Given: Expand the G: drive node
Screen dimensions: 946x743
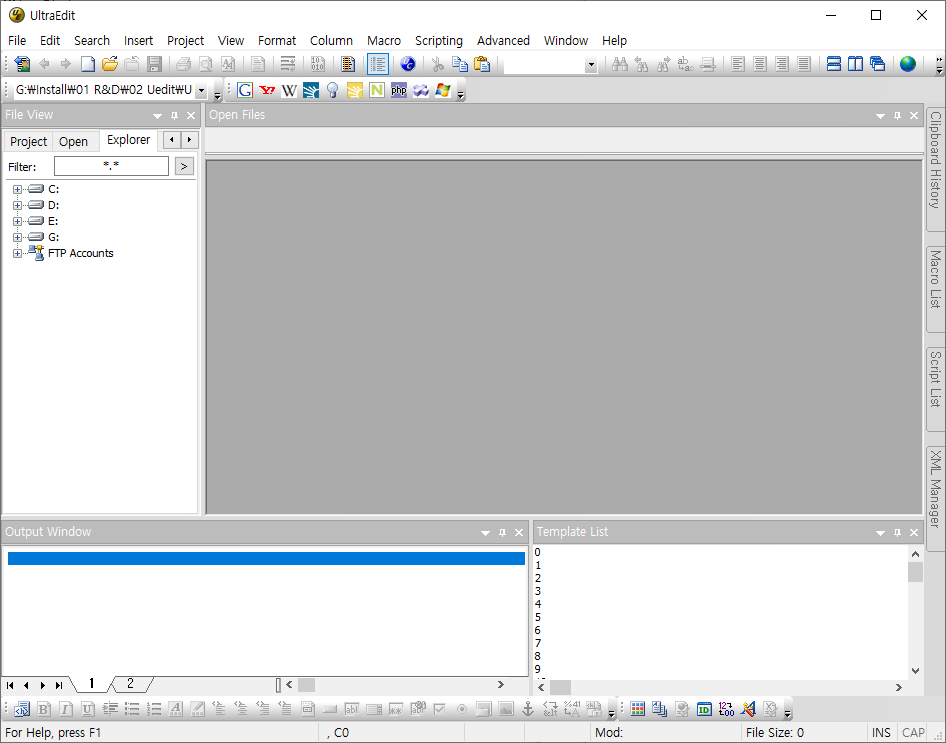Looking at the screenshot, I should pyautogui.click(x=17, y=237).
